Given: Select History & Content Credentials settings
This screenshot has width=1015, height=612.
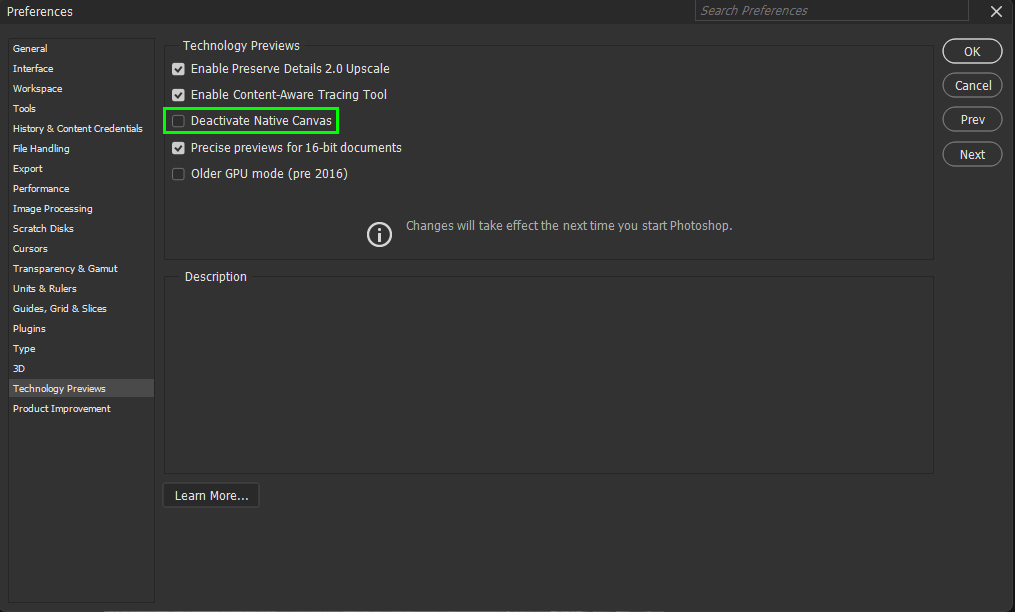Looking at the screenshot, I should pos(77,128).
